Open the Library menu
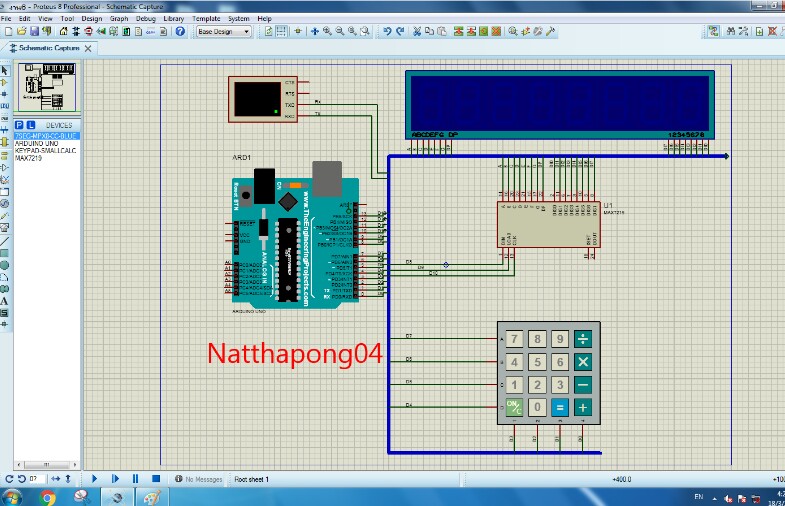The width and height of the screenshot is (785, 506). [x=174, y=19]
